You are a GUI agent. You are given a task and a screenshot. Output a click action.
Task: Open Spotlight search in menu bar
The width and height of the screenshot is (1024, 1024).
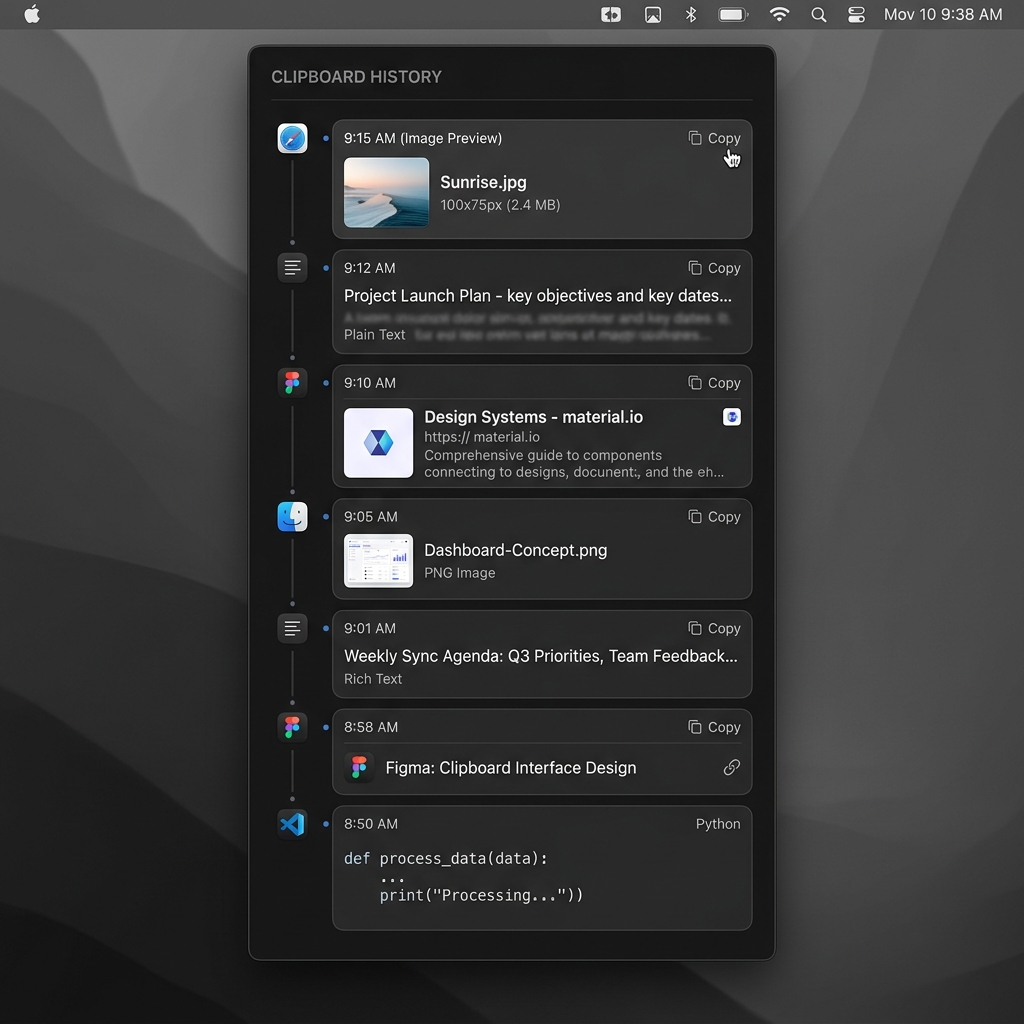(818, 14)
